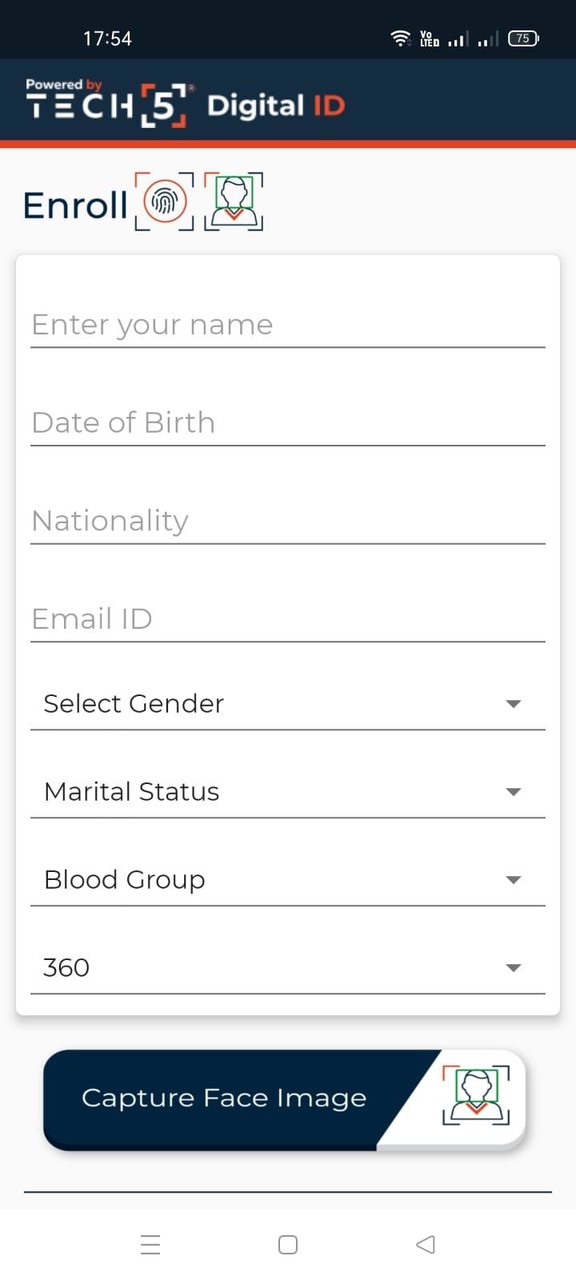Select the Email ID input field
576x1280 pixels.
click(x=287, y=618)
